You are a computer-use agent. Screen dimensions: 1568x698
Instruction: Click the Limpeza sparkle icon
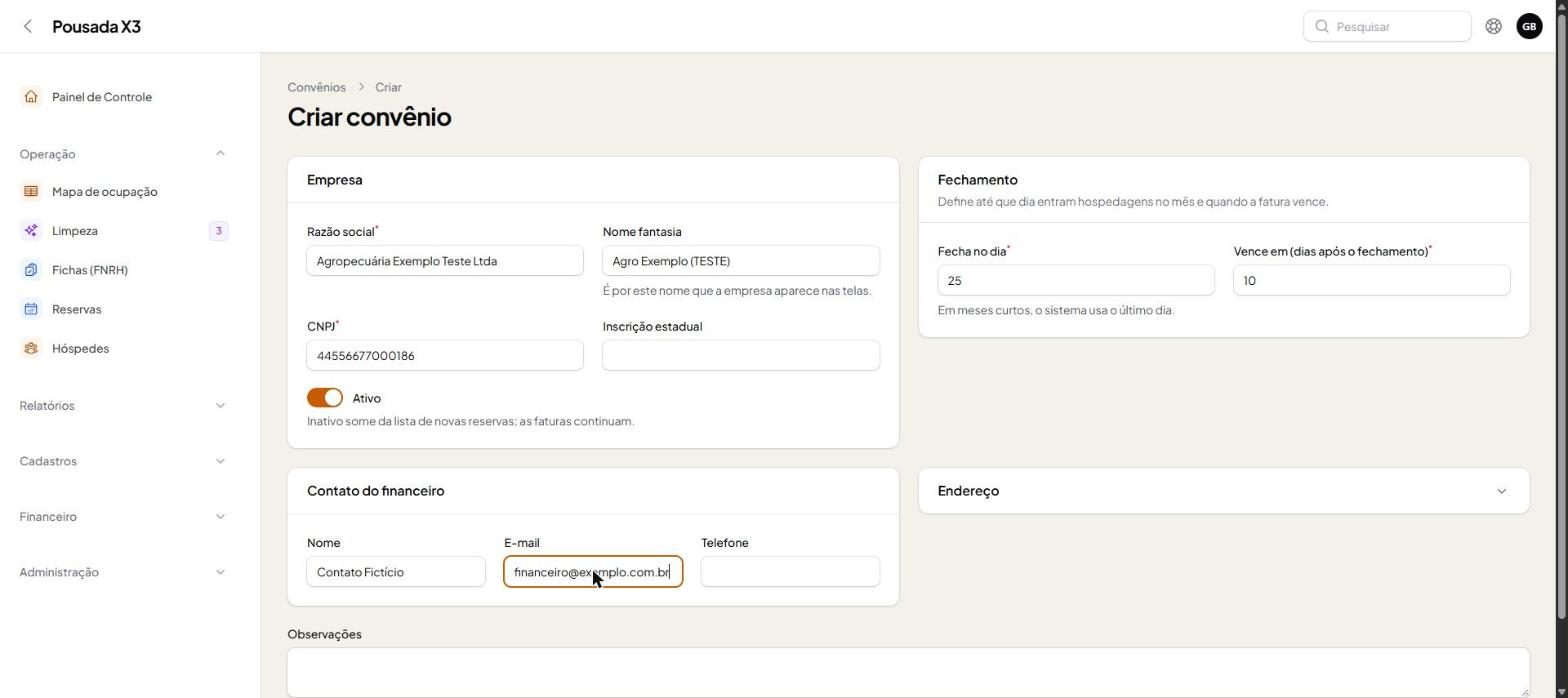click(x=31, y=231)
